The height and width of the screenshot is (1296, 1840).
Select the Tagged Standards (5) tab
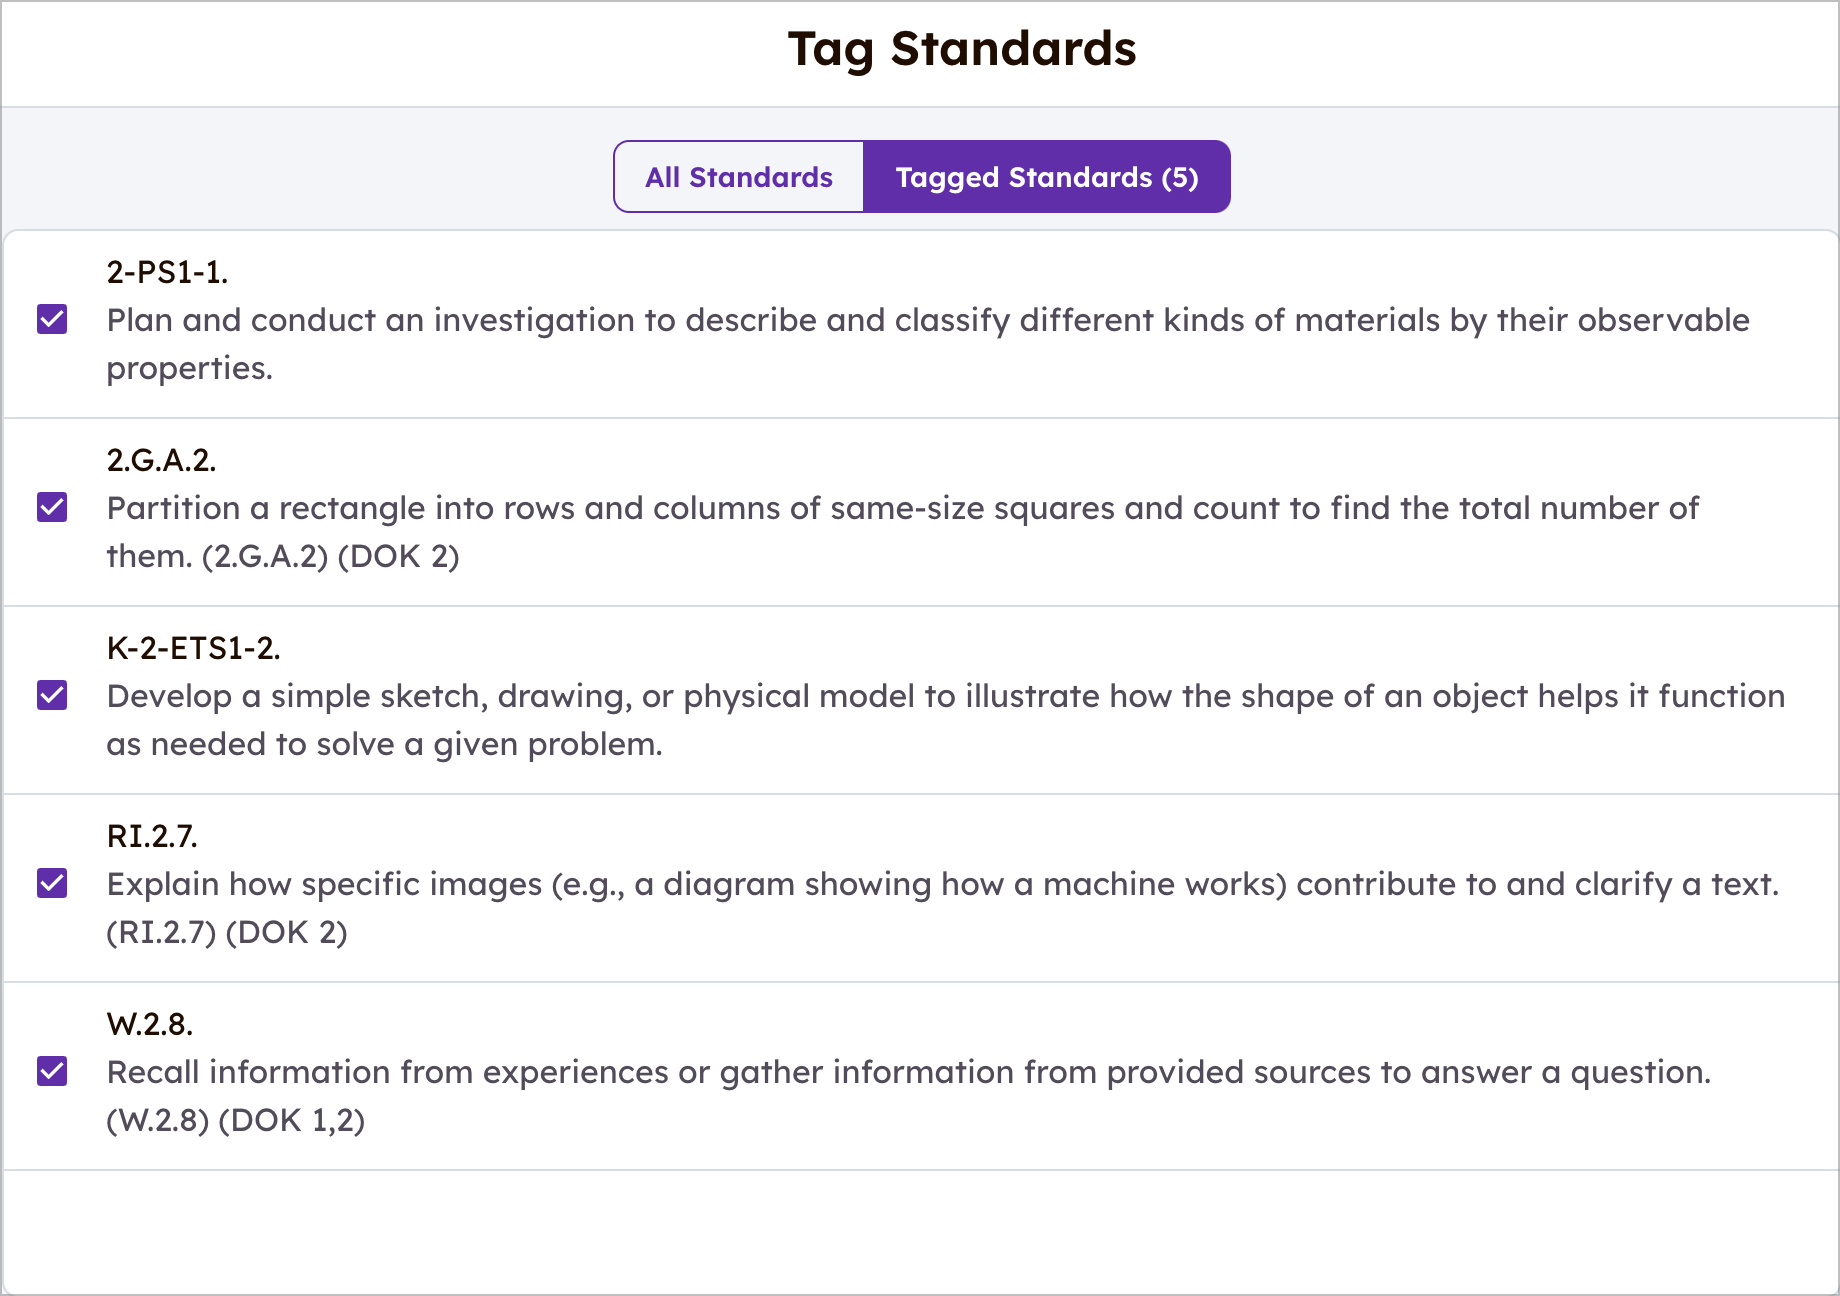pos(1046,176)
